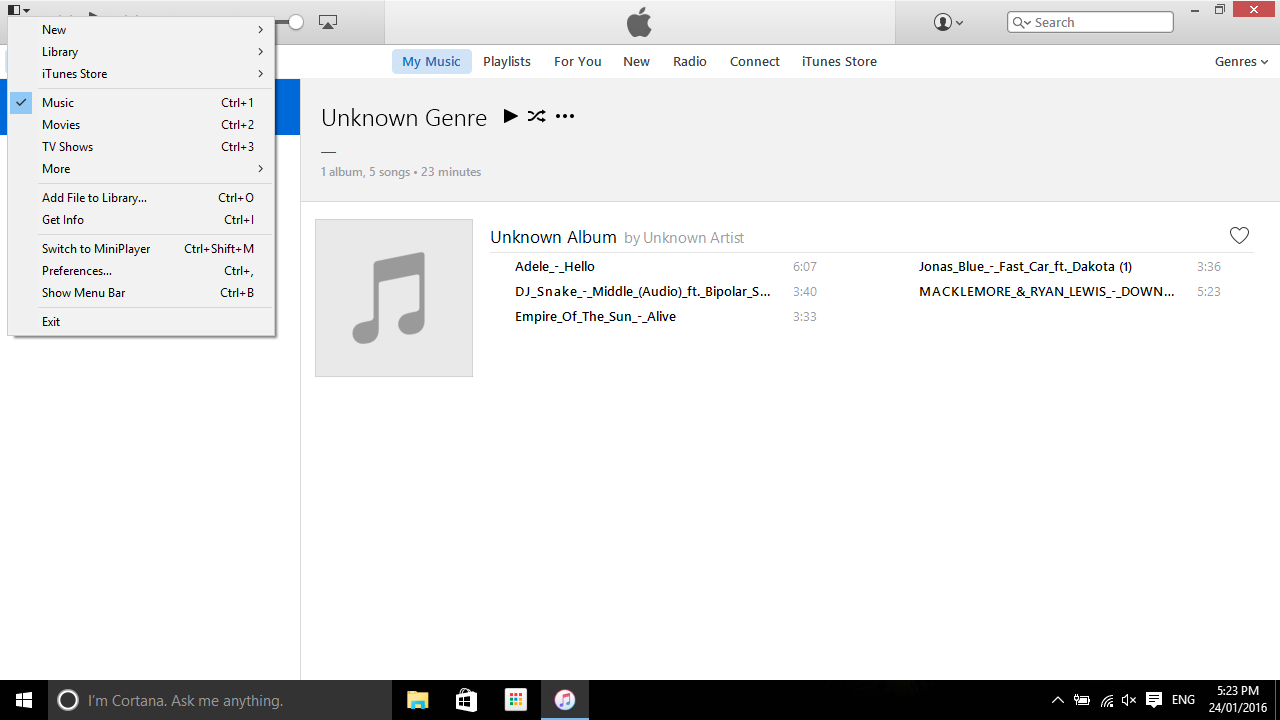Click the iTunes taskbar icon

click(x=565, y=700)
